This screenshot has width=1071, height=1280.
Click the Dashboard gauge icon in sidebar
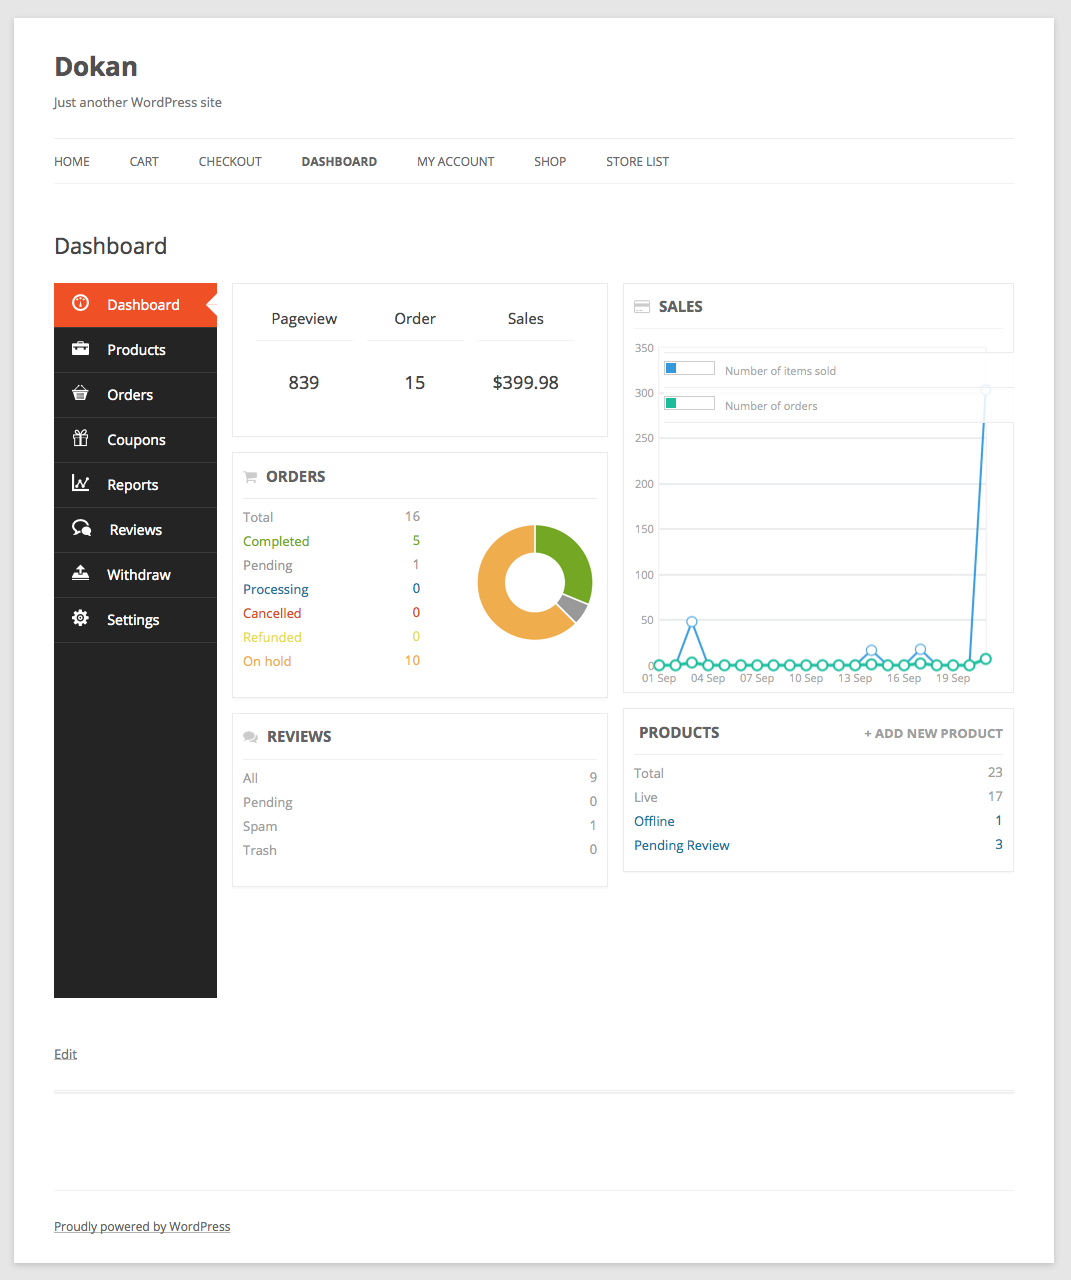[81, 303]
